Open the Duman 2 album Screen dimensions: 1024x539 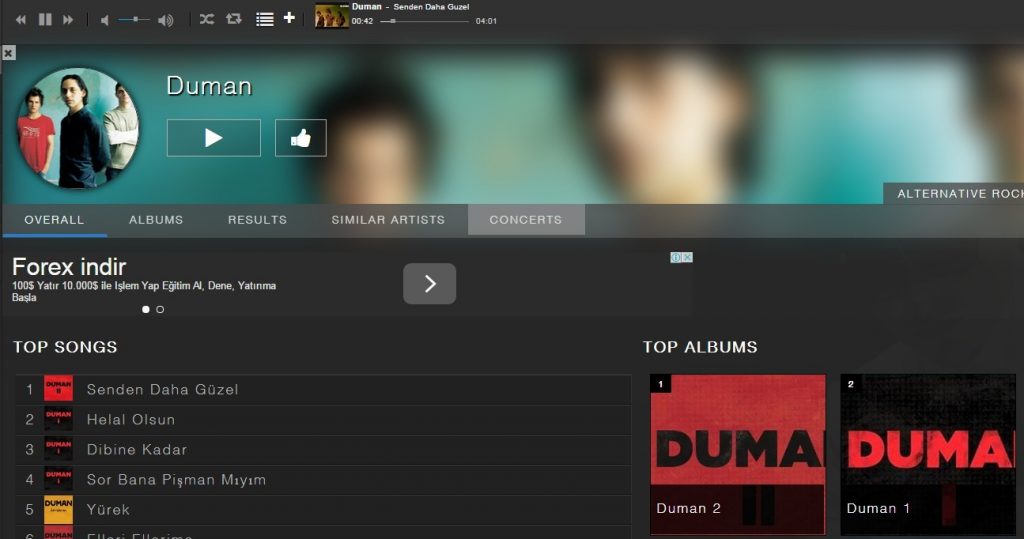pyautogui.click(x=738, y=455)
